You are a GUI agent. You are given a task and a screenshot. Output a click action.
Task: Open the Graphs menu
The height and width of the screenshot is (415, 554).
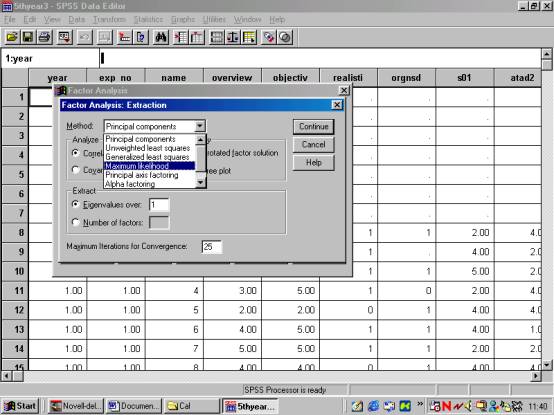coord(183,19)
